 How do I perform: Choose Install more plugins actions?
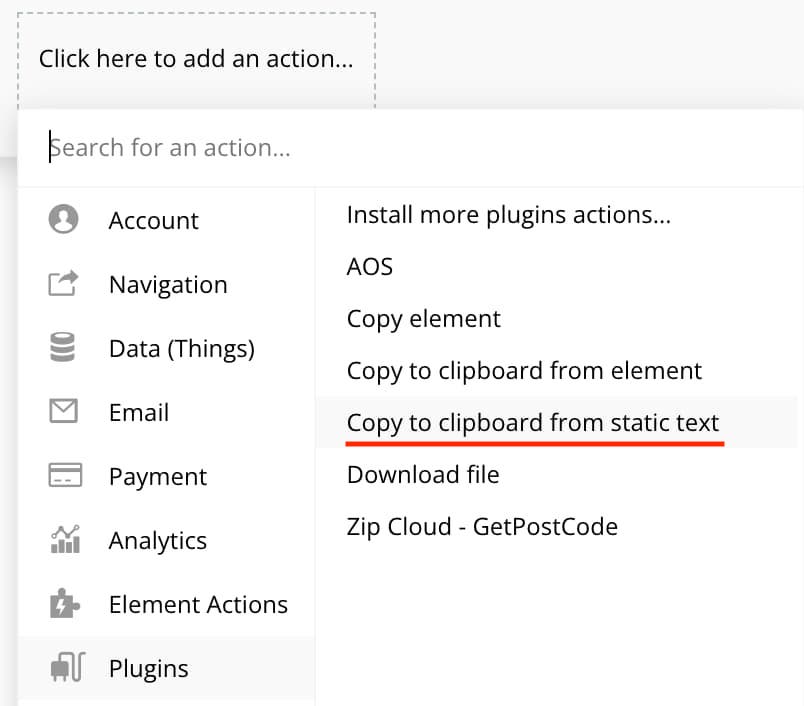[x=509, y=215]
